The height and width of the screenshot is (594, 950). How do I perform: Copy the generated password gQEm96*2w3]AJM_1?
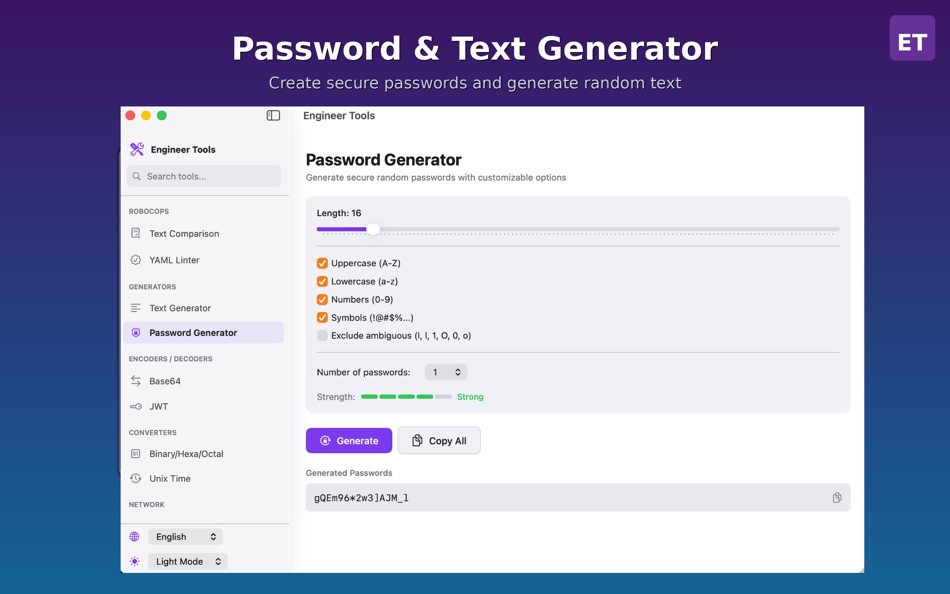pyautogui.click(x=837, y=497)
